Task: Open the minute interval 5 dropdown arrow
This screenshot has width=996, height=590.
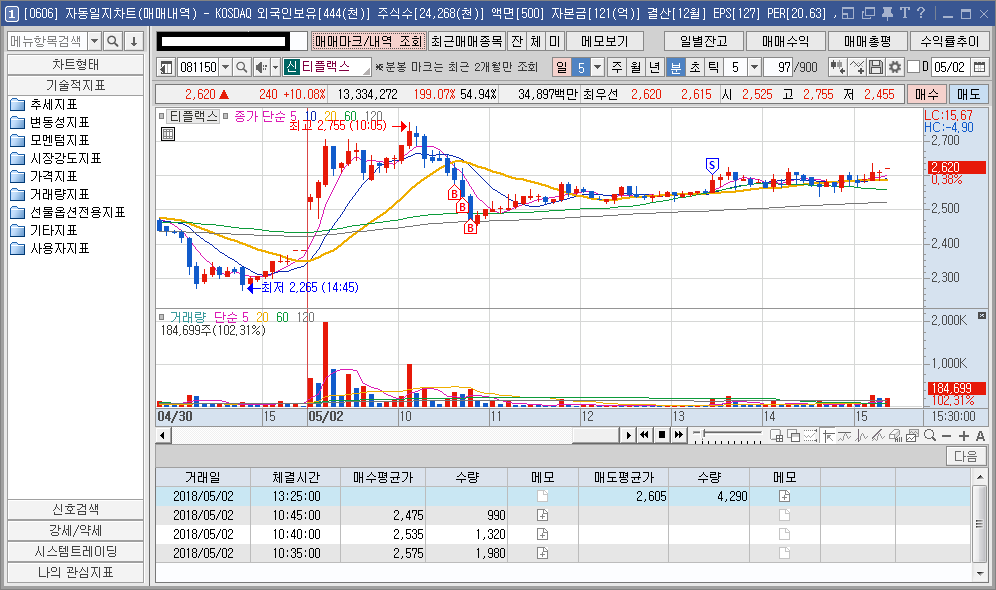Action: tap(754, 67)
